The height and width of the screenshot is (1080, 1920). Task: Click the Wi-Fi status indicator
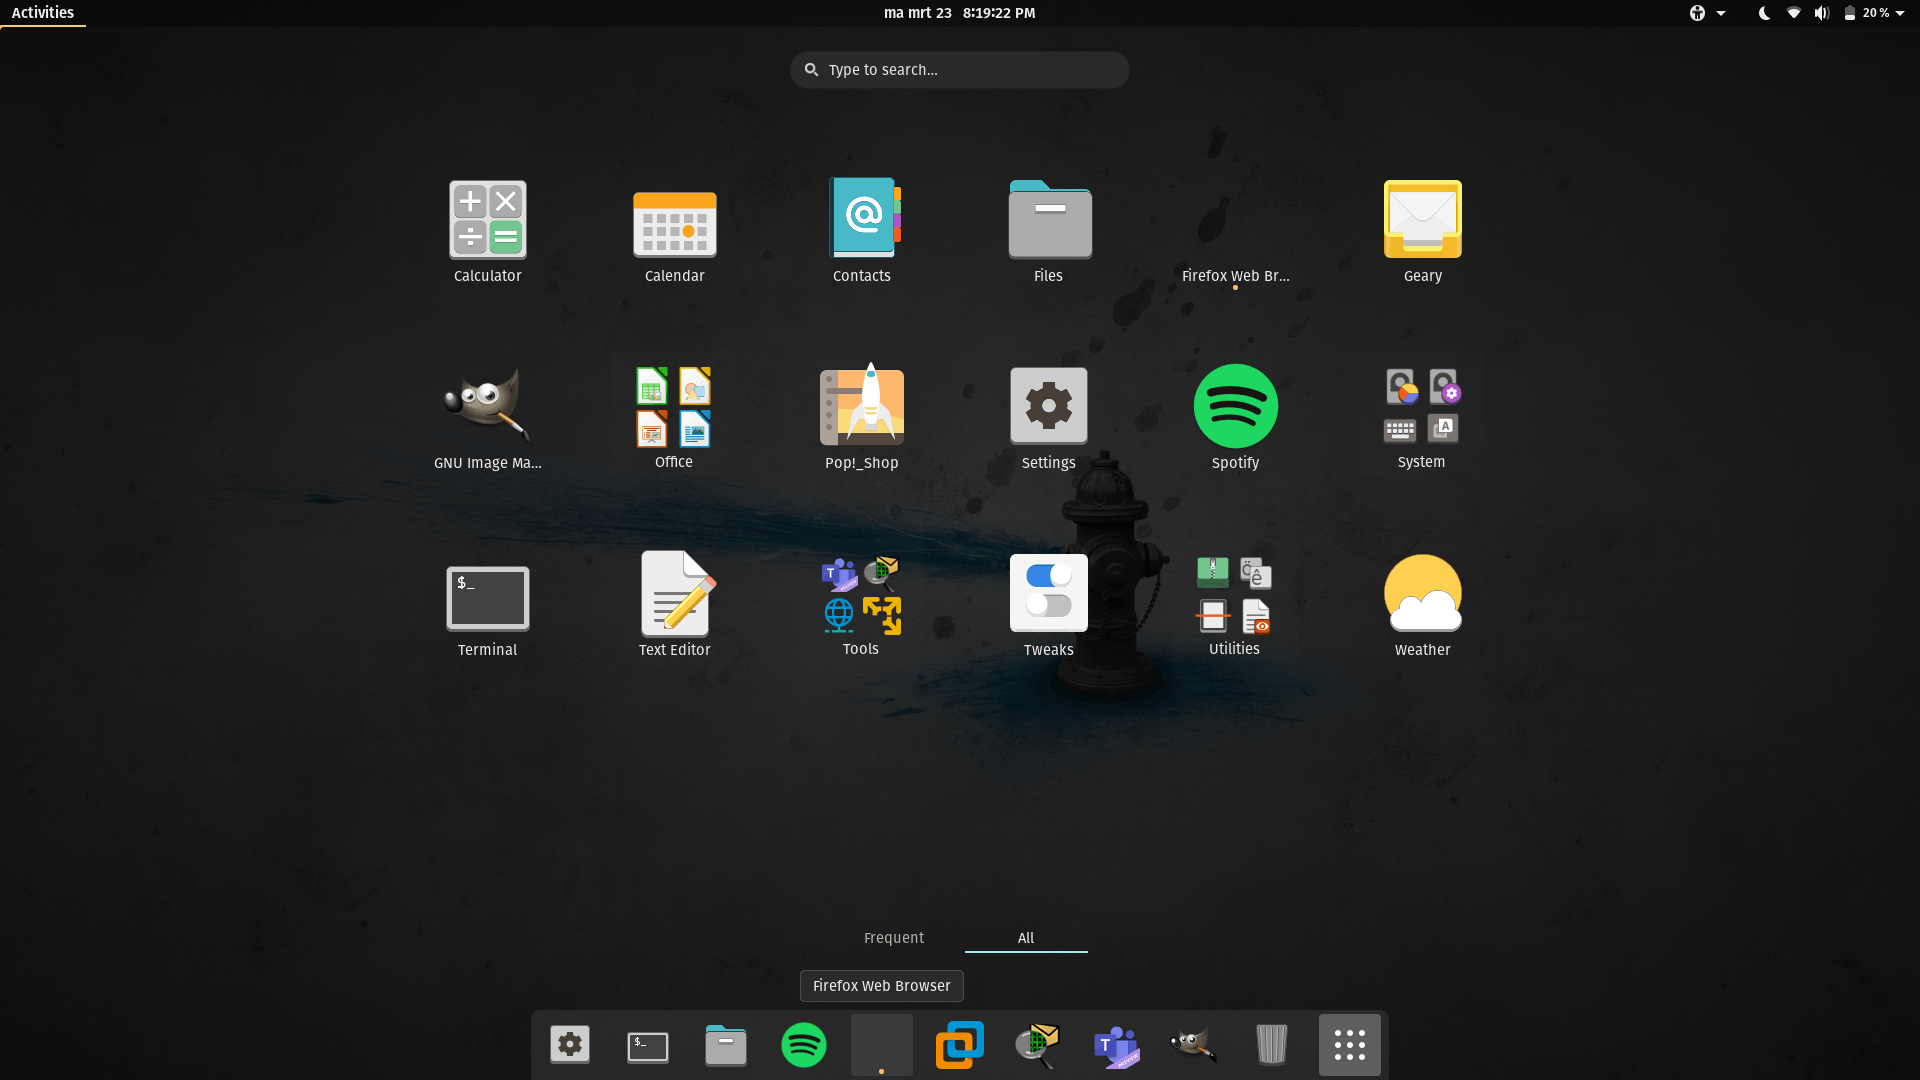pyautogui.click(x=1794, y=13)
